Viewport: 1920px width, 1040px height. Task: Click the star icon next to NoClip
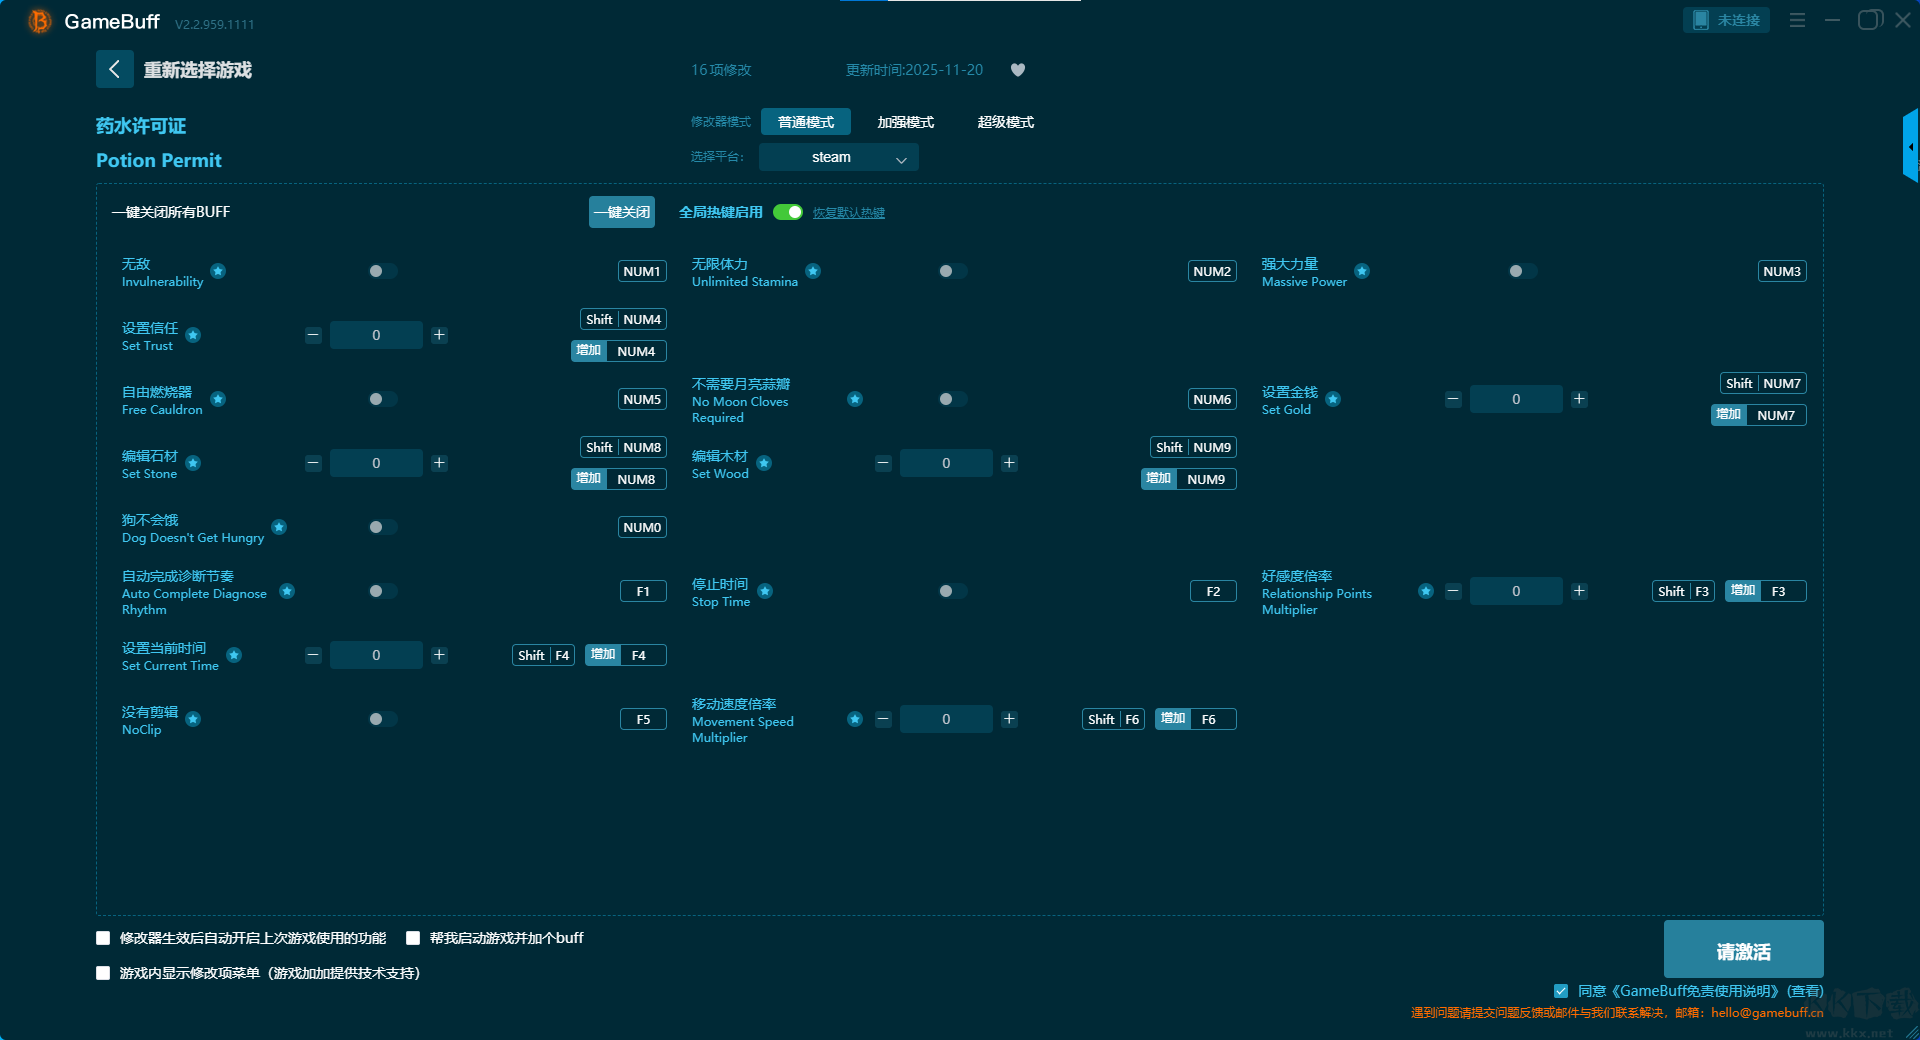(x=193, y=719)
